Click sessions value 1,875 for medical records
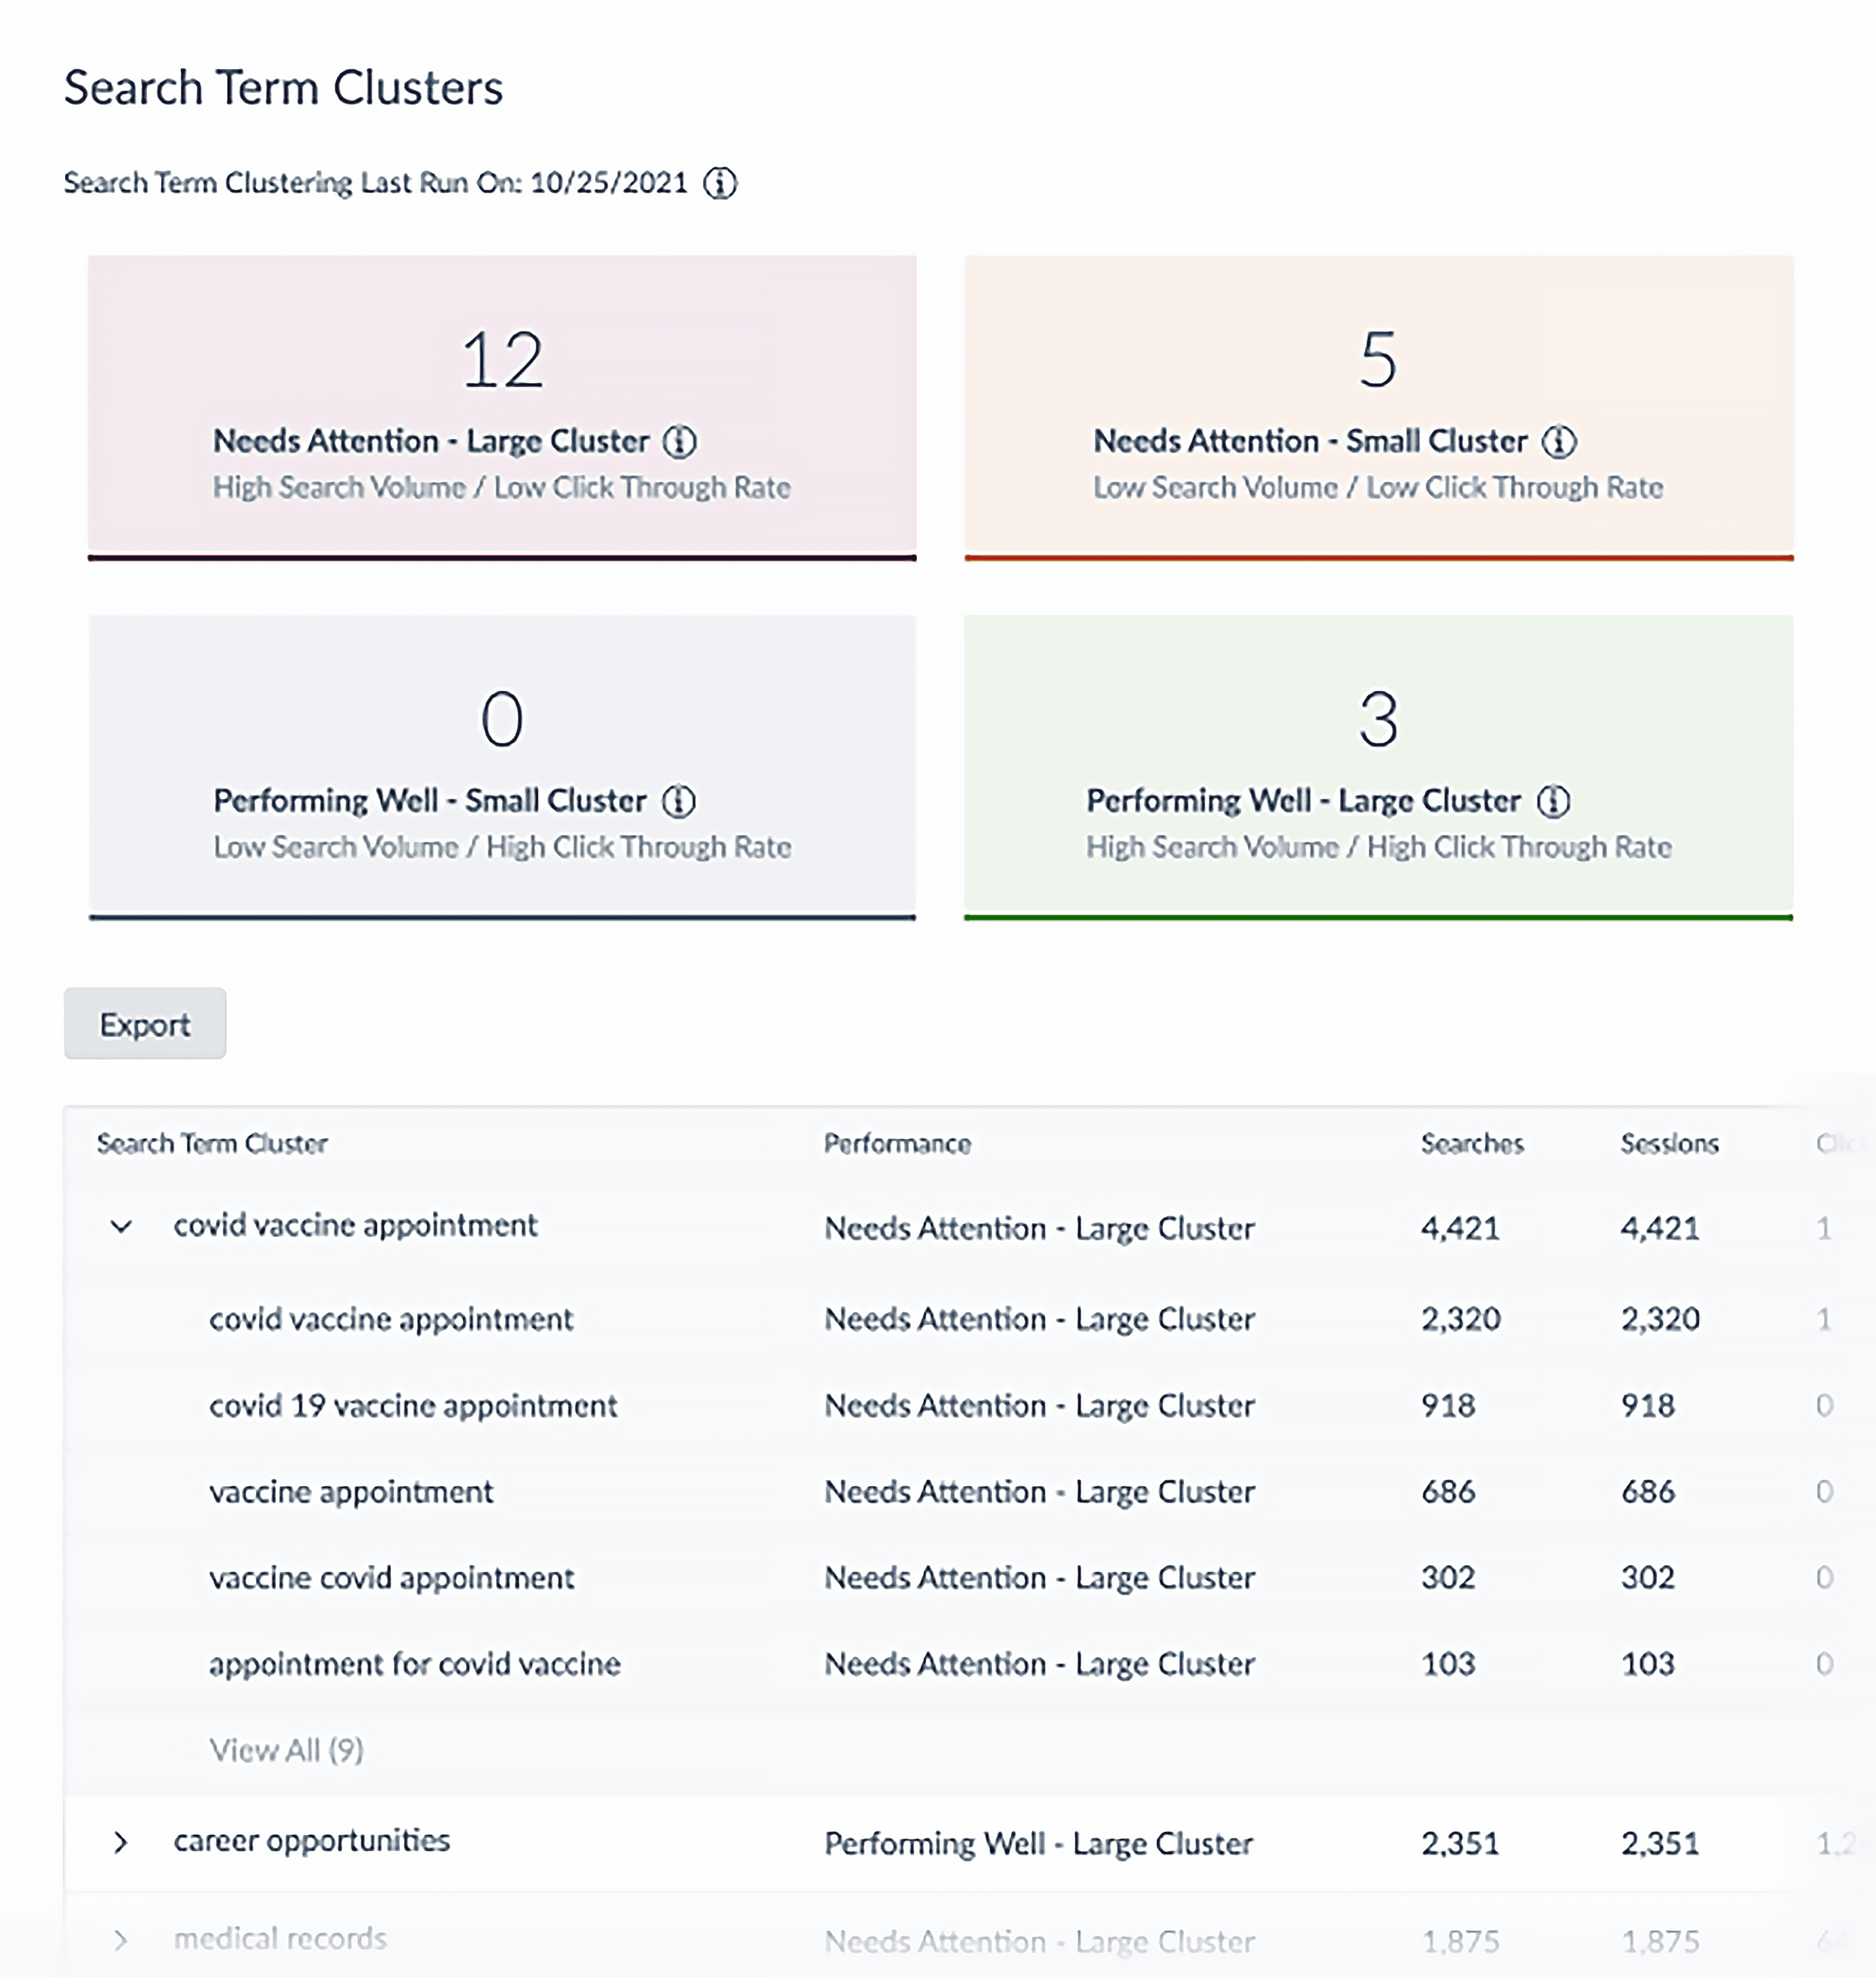This screenshot has width=1876, height=1977. (1659, 1941)
